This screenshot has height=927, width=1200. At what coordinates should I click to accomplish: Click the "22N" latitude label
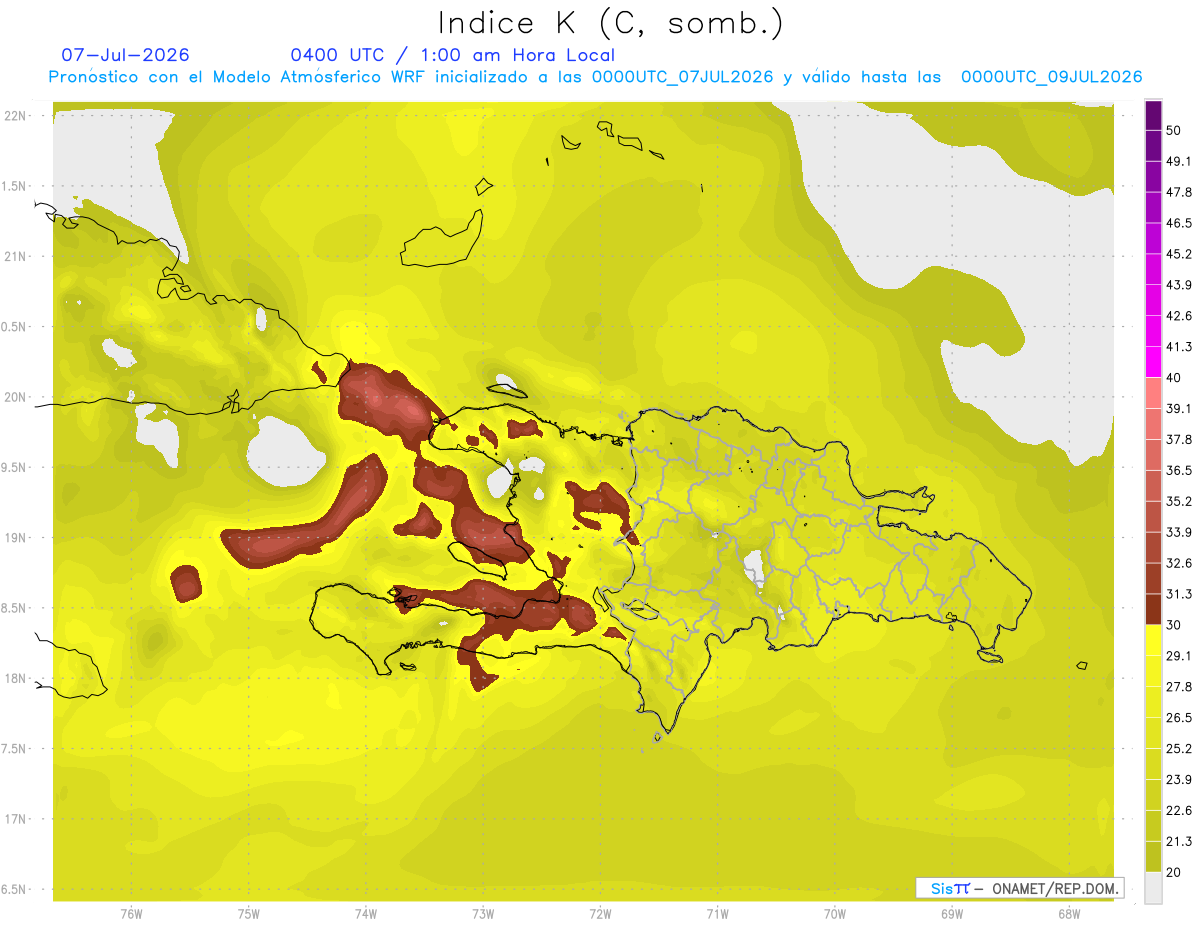15,116
